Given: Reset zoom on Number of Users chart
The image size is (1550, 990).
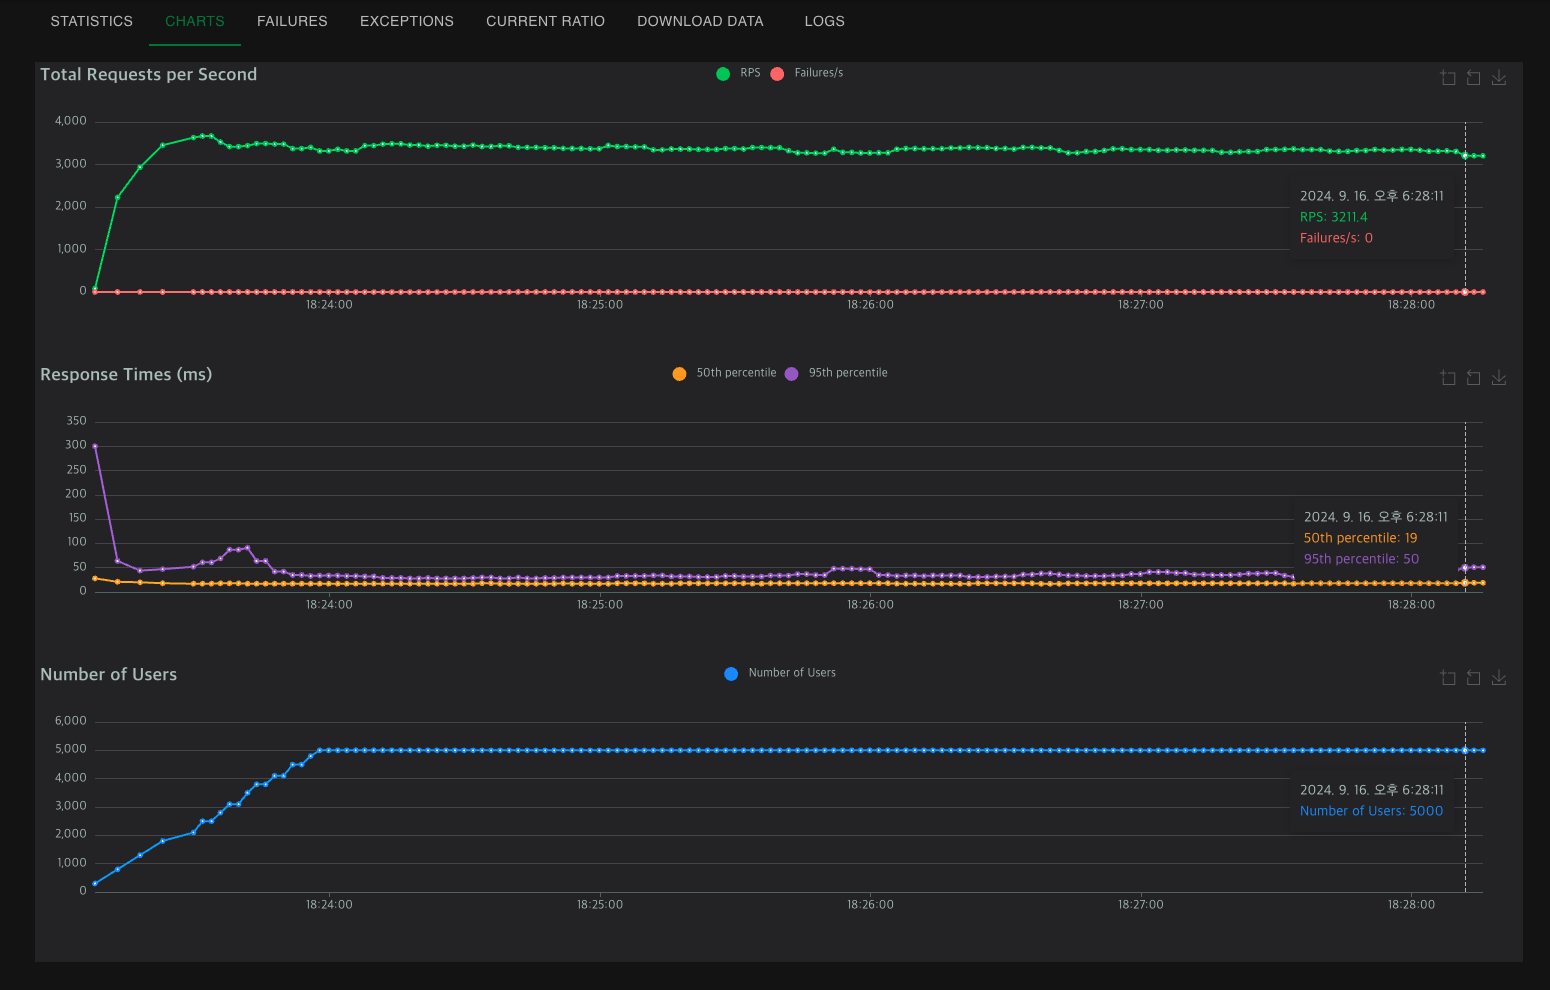Looking at the screenshot, I should pyautogui.click(x=1473, y=678).
